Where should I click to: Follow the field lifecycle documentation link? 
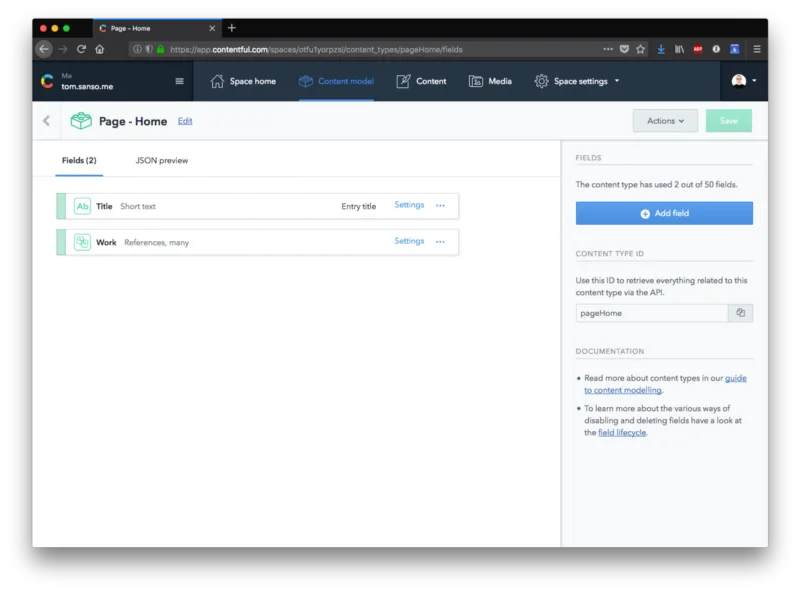point(621,432)
